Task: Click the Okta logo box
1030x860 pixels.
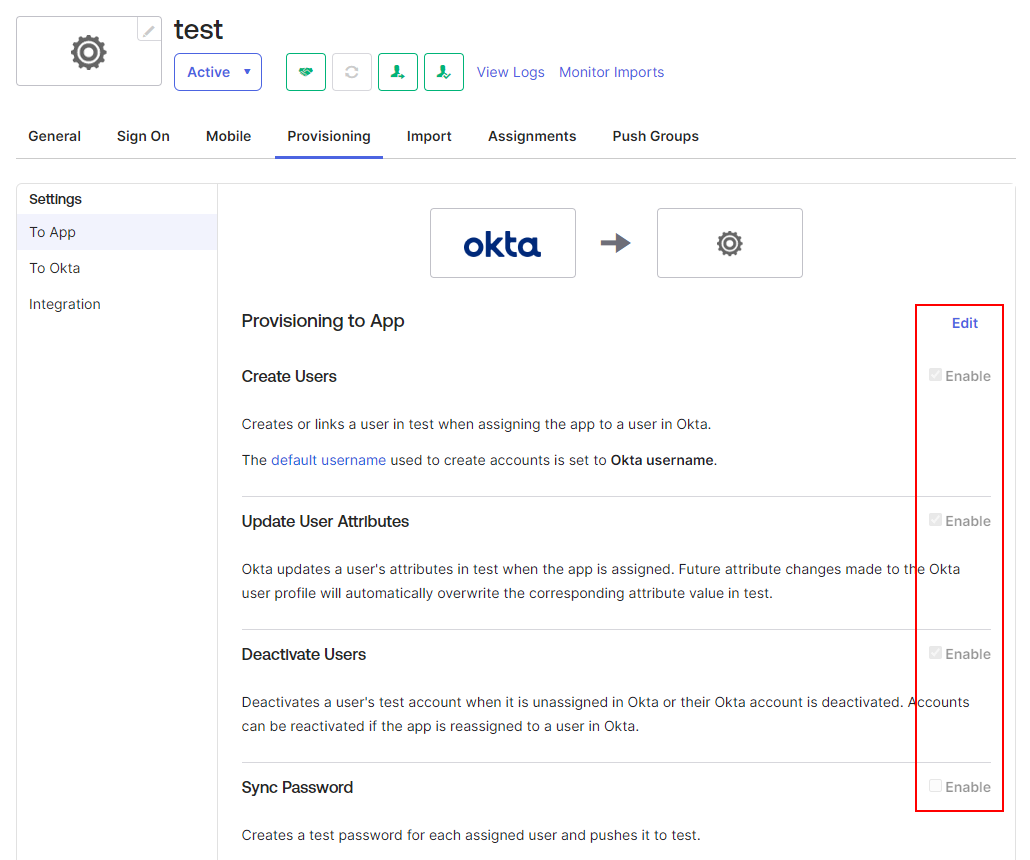Action: point(502,243)
